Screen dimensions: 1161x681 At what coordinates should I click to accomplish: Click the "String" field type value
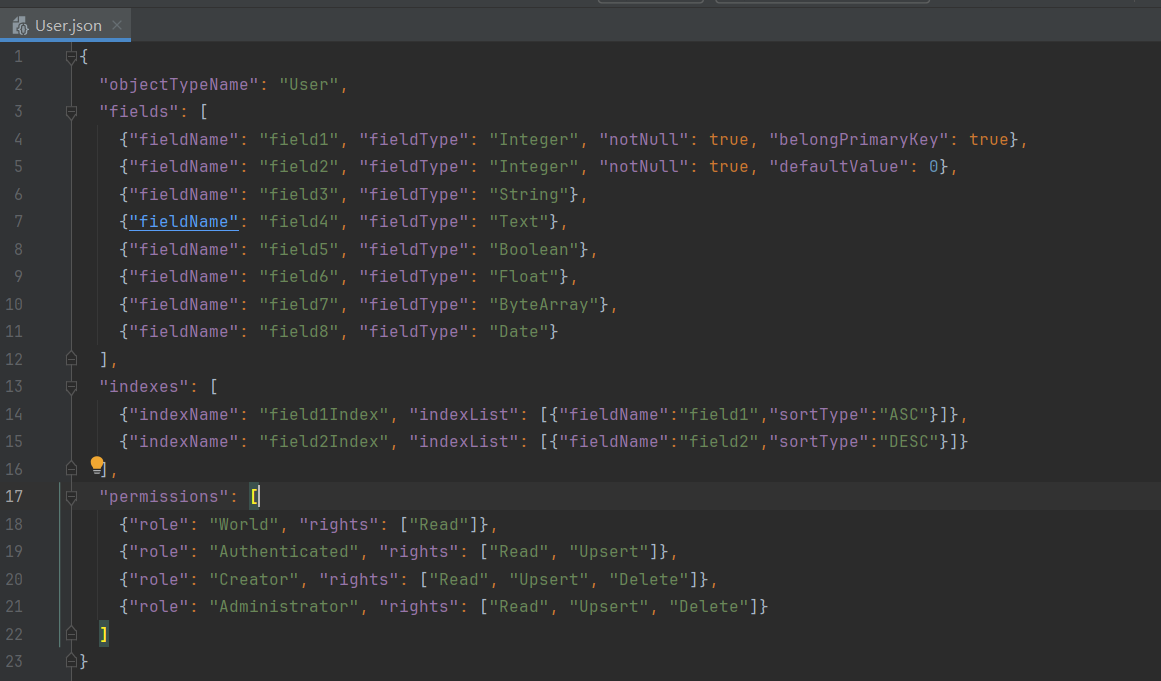[529, 194]
